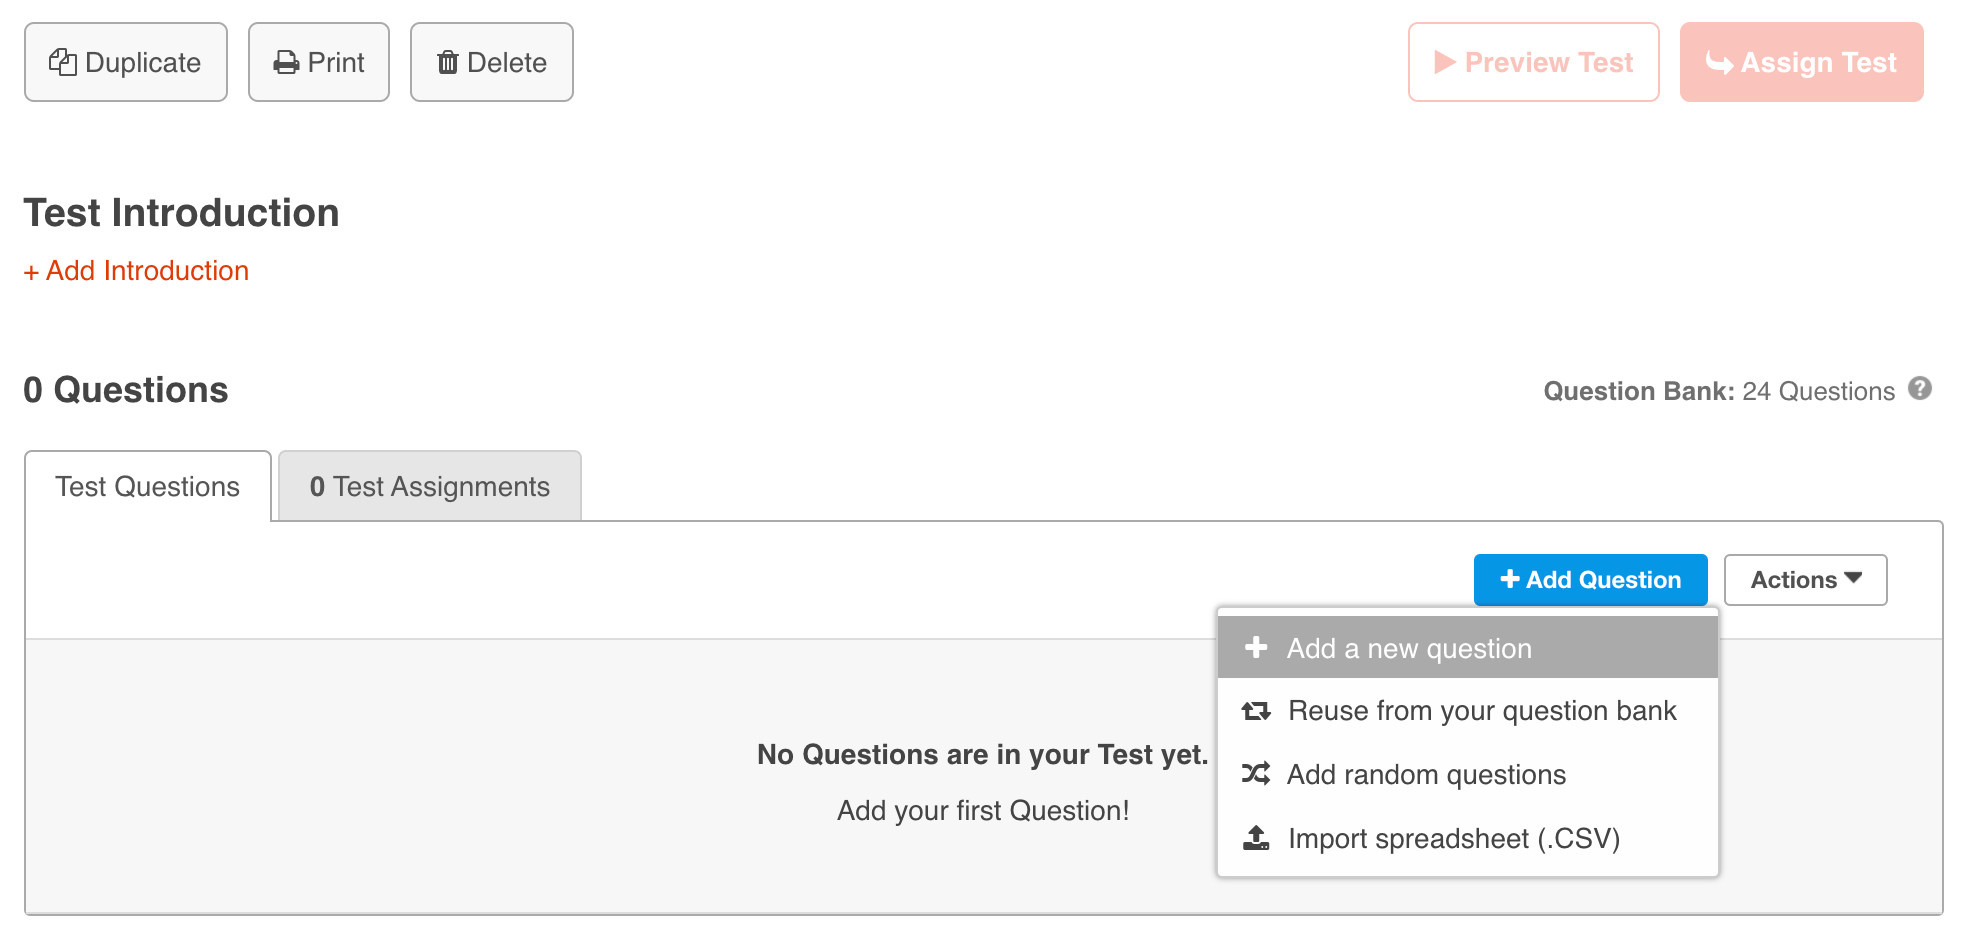This screenshot has height=936, width=1962.
Task: Click the upload icon for CSV import
Action: [x=1256, y=837]
